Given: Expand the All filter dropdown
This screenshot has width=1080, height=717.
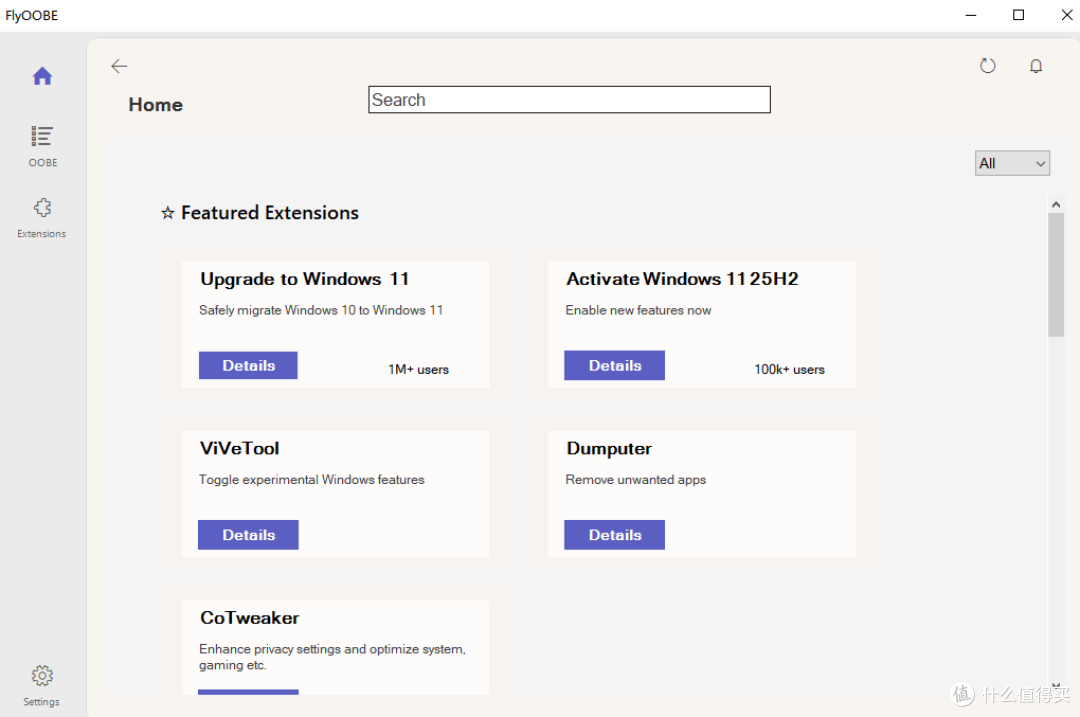Looking at the screenshot, I should pos(1012,163).
